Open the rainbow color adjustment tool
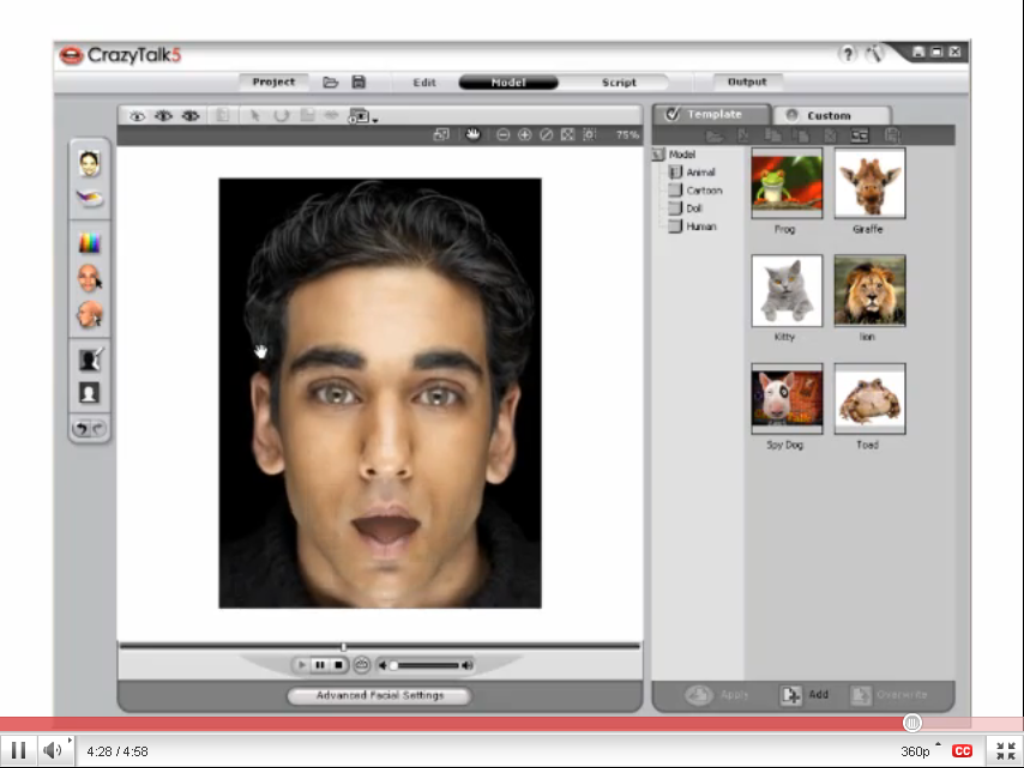Viewport: 1024px width, 768px height. (89, 243)
